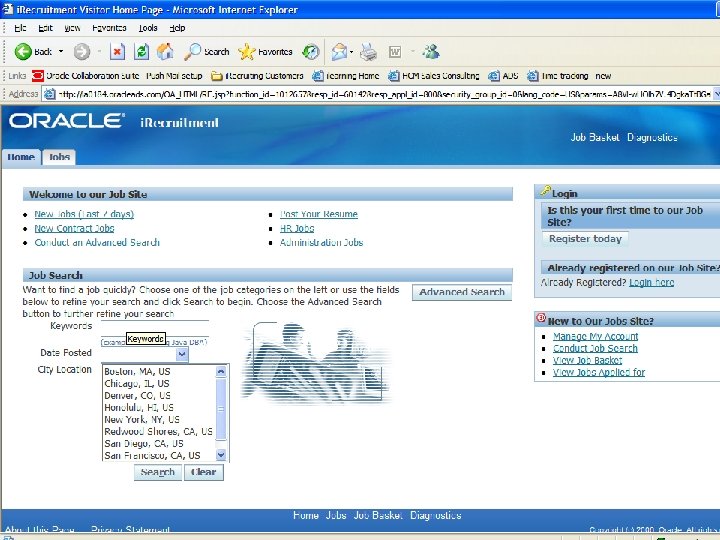Click the key icon beside Login
Screen dimensions: 720x540
(545, 191)
